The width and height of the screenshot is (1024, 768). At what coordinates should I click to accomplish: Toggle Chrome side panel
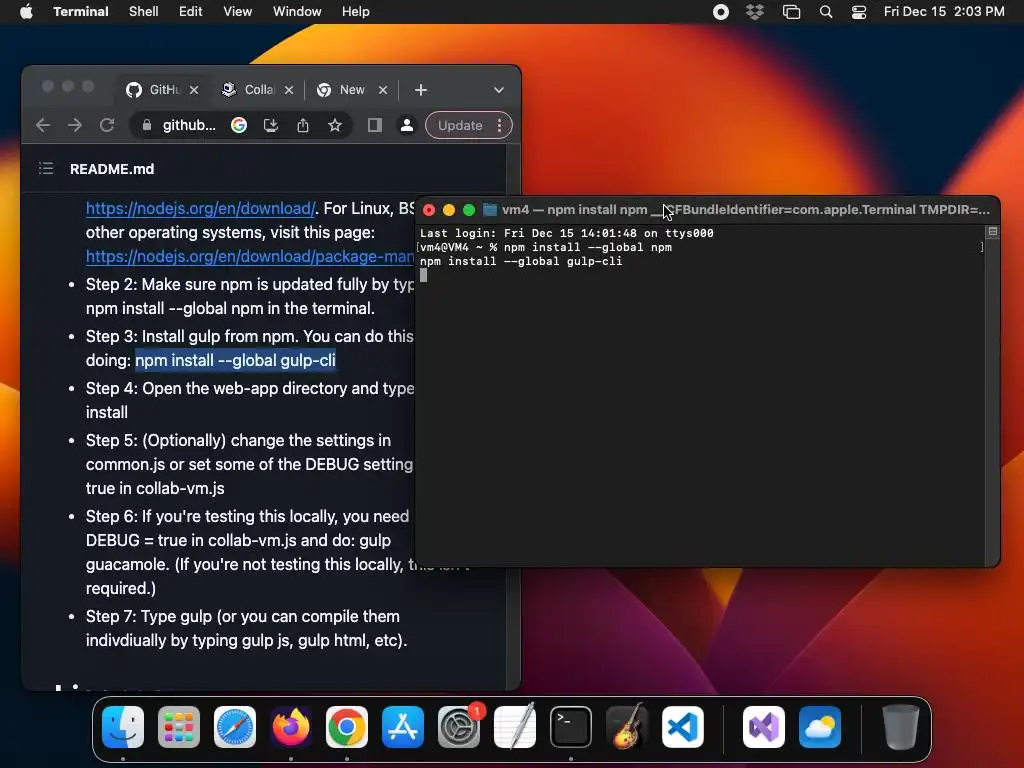click(374, 125)
